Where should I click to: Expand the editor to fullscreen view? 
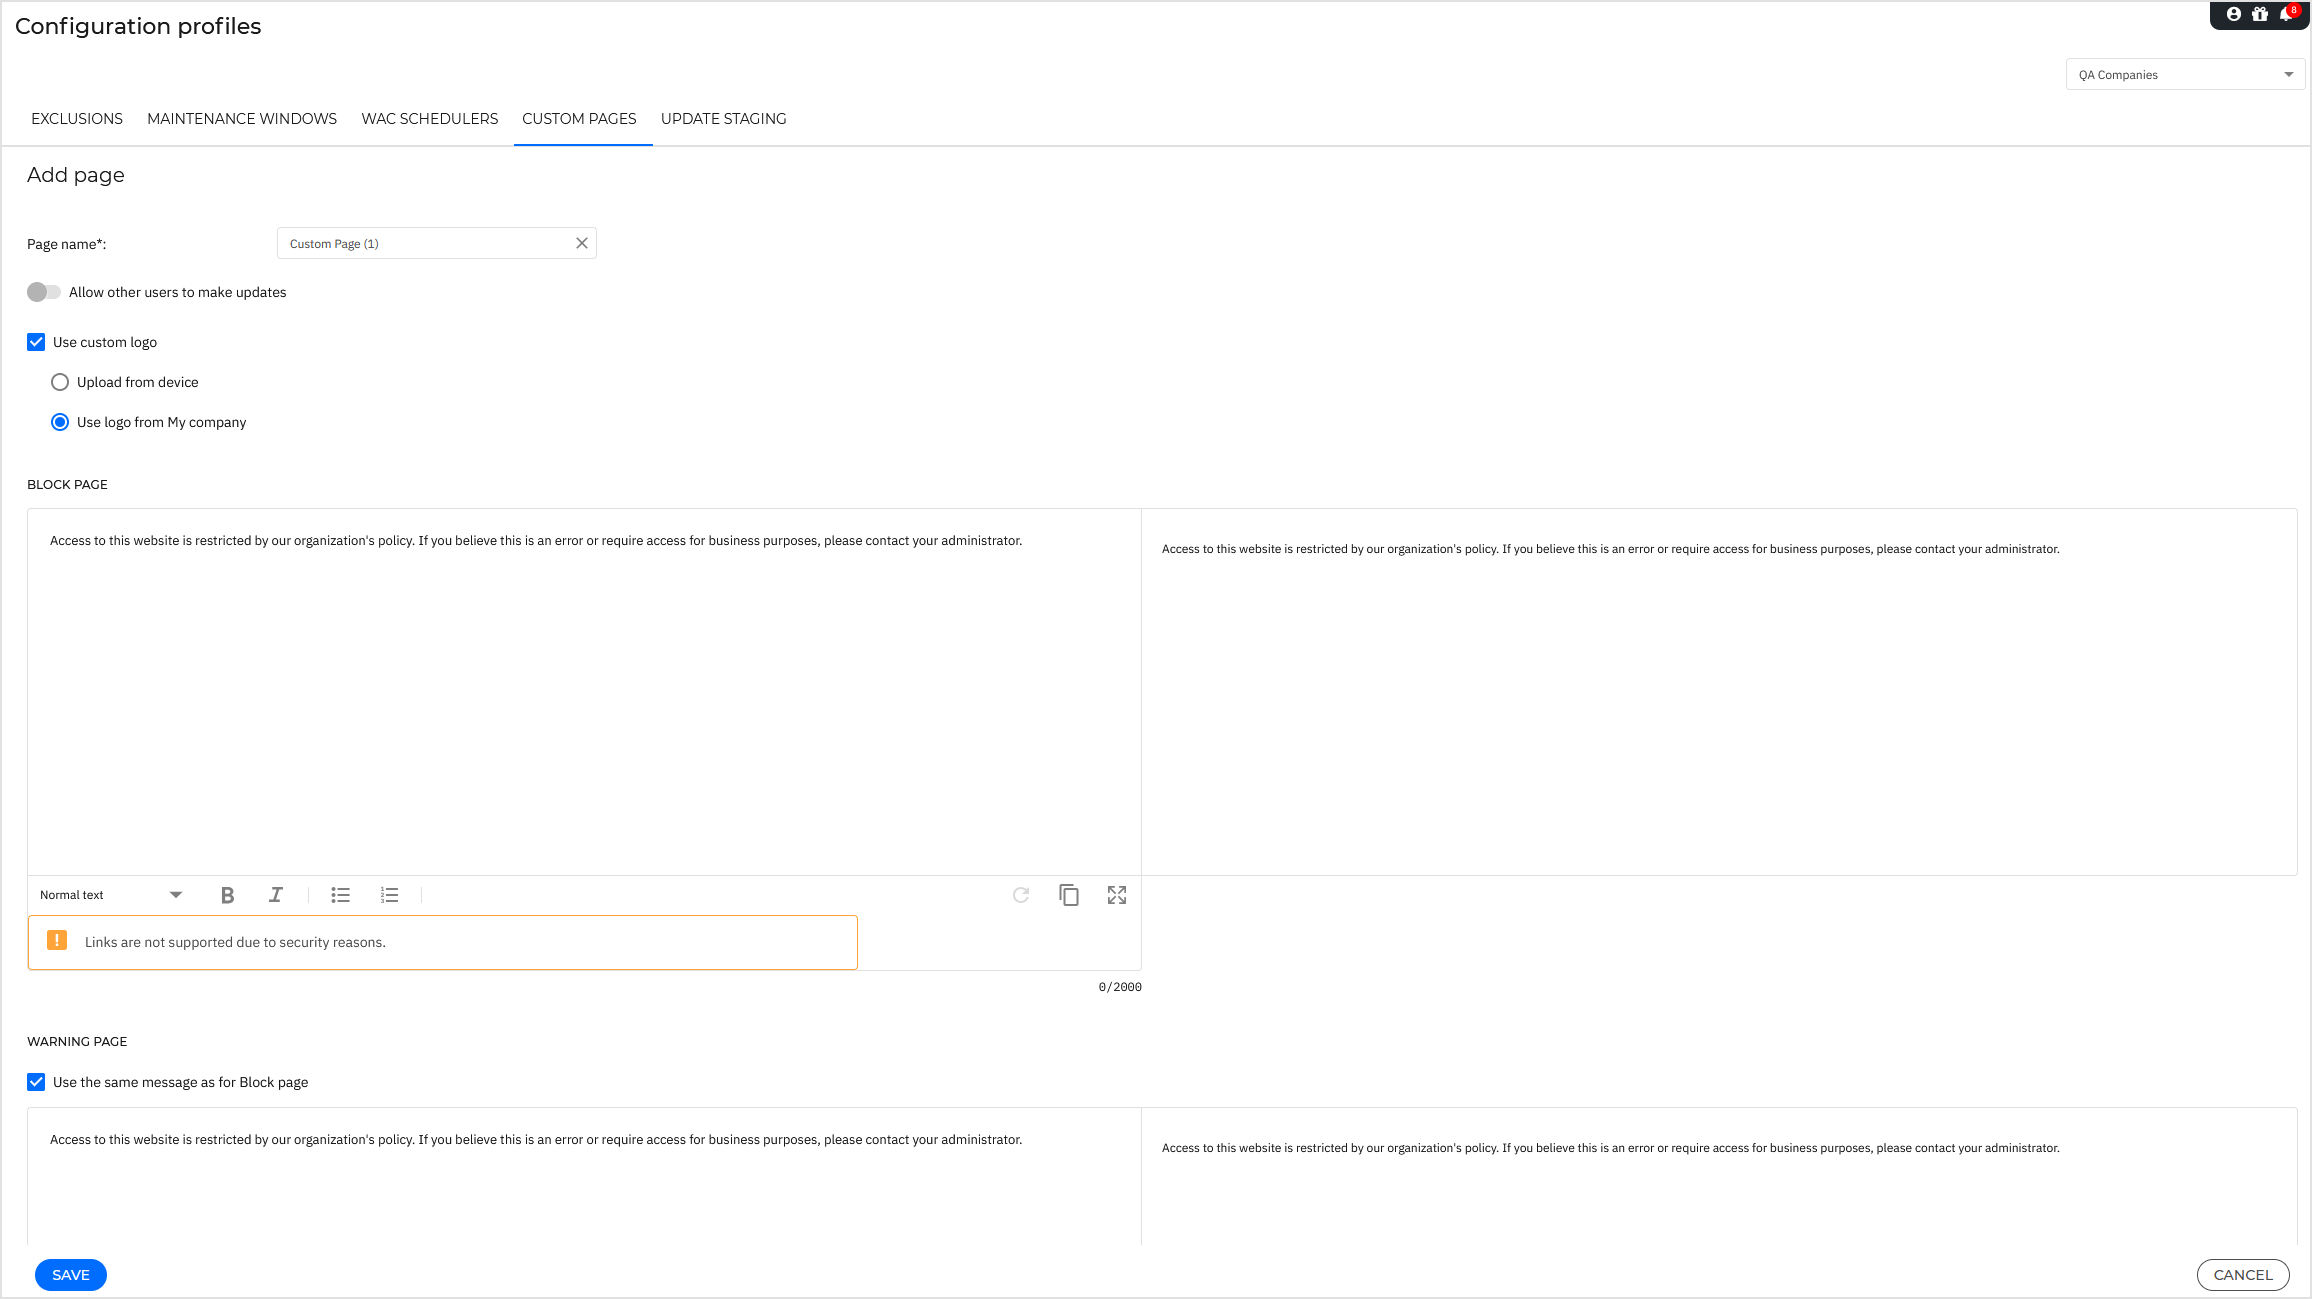[x=1117, y=895]
